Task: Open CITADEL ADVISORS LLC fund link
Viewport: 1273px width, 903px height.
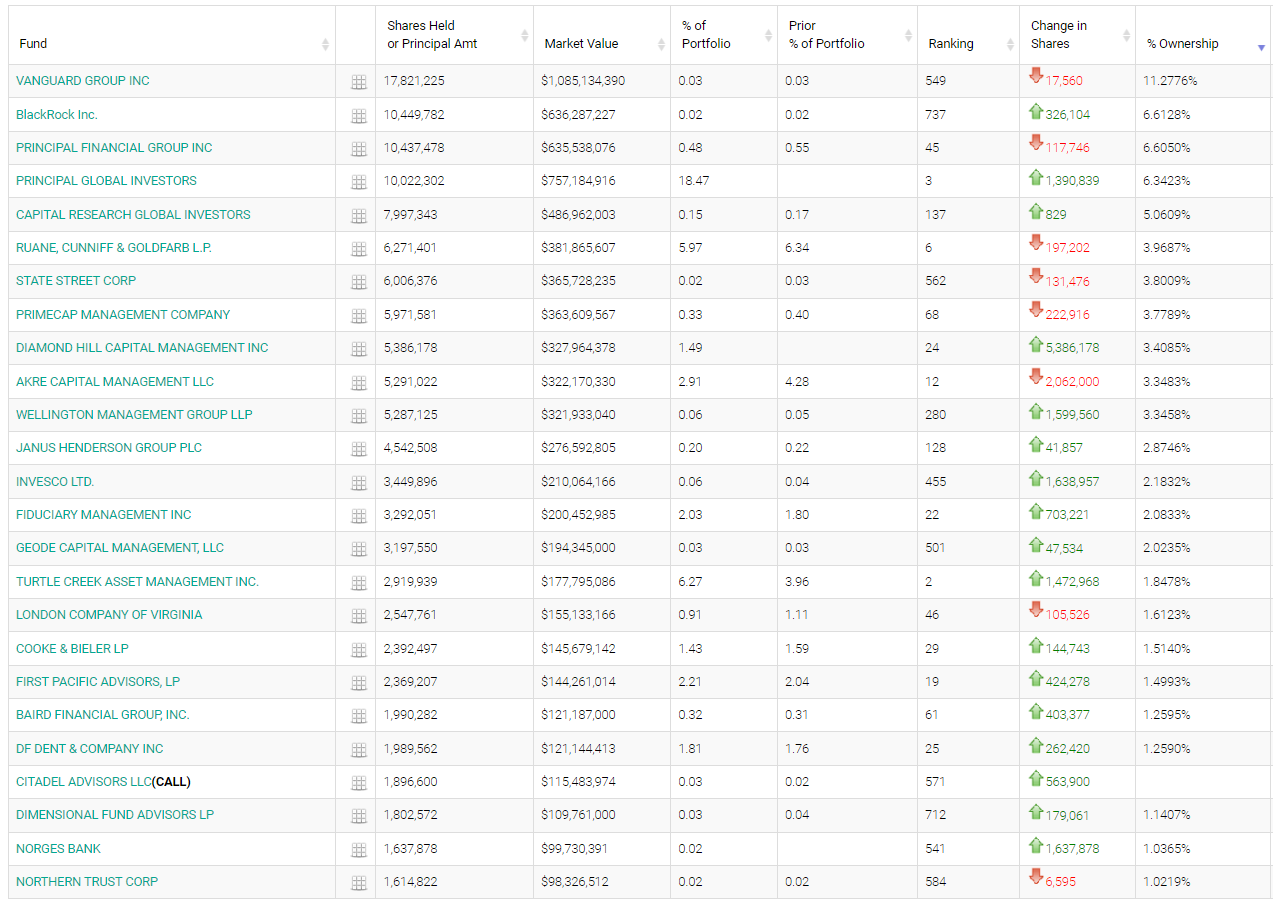Action: (84, 782)
